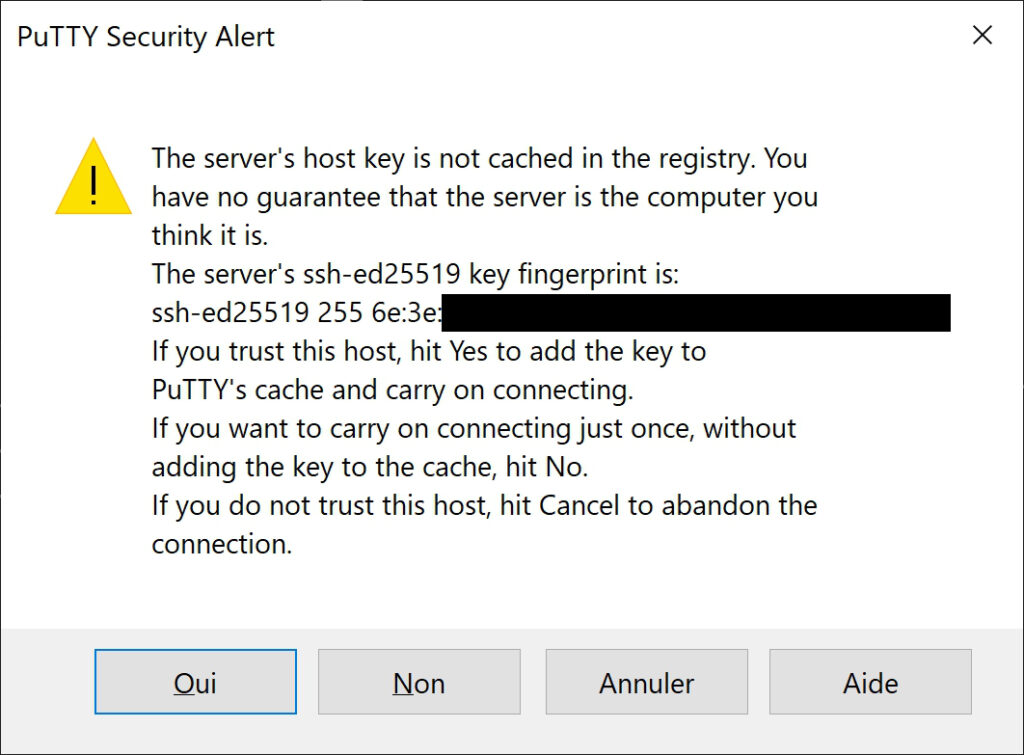Click the 'adding the key to the cache' line

tap(370, 467)
